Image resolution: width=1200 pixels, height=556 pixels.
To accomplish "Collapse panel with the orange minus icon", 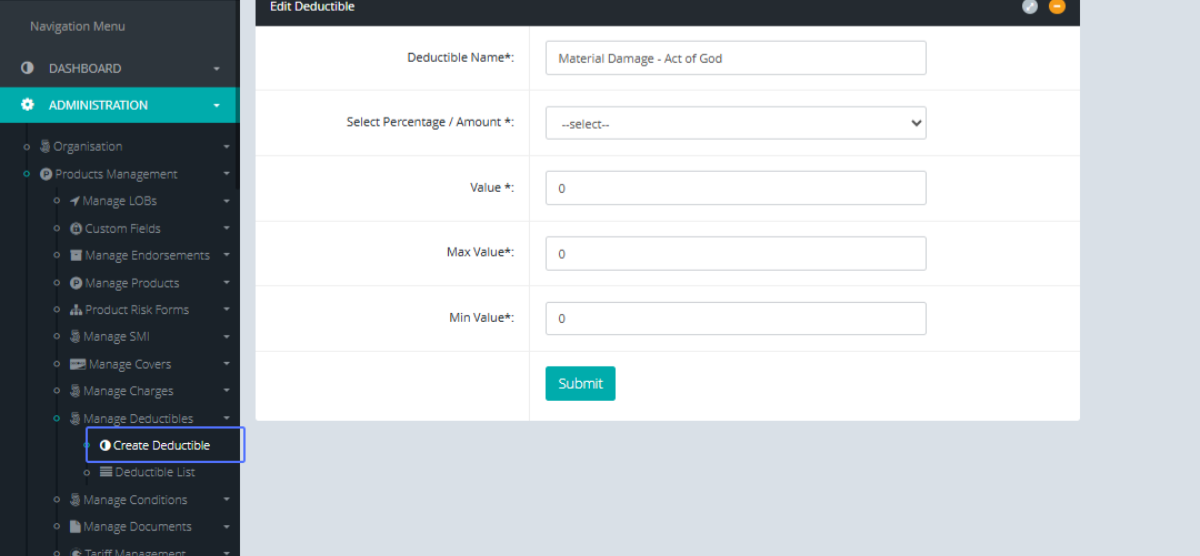I will tap(1057, 7).
